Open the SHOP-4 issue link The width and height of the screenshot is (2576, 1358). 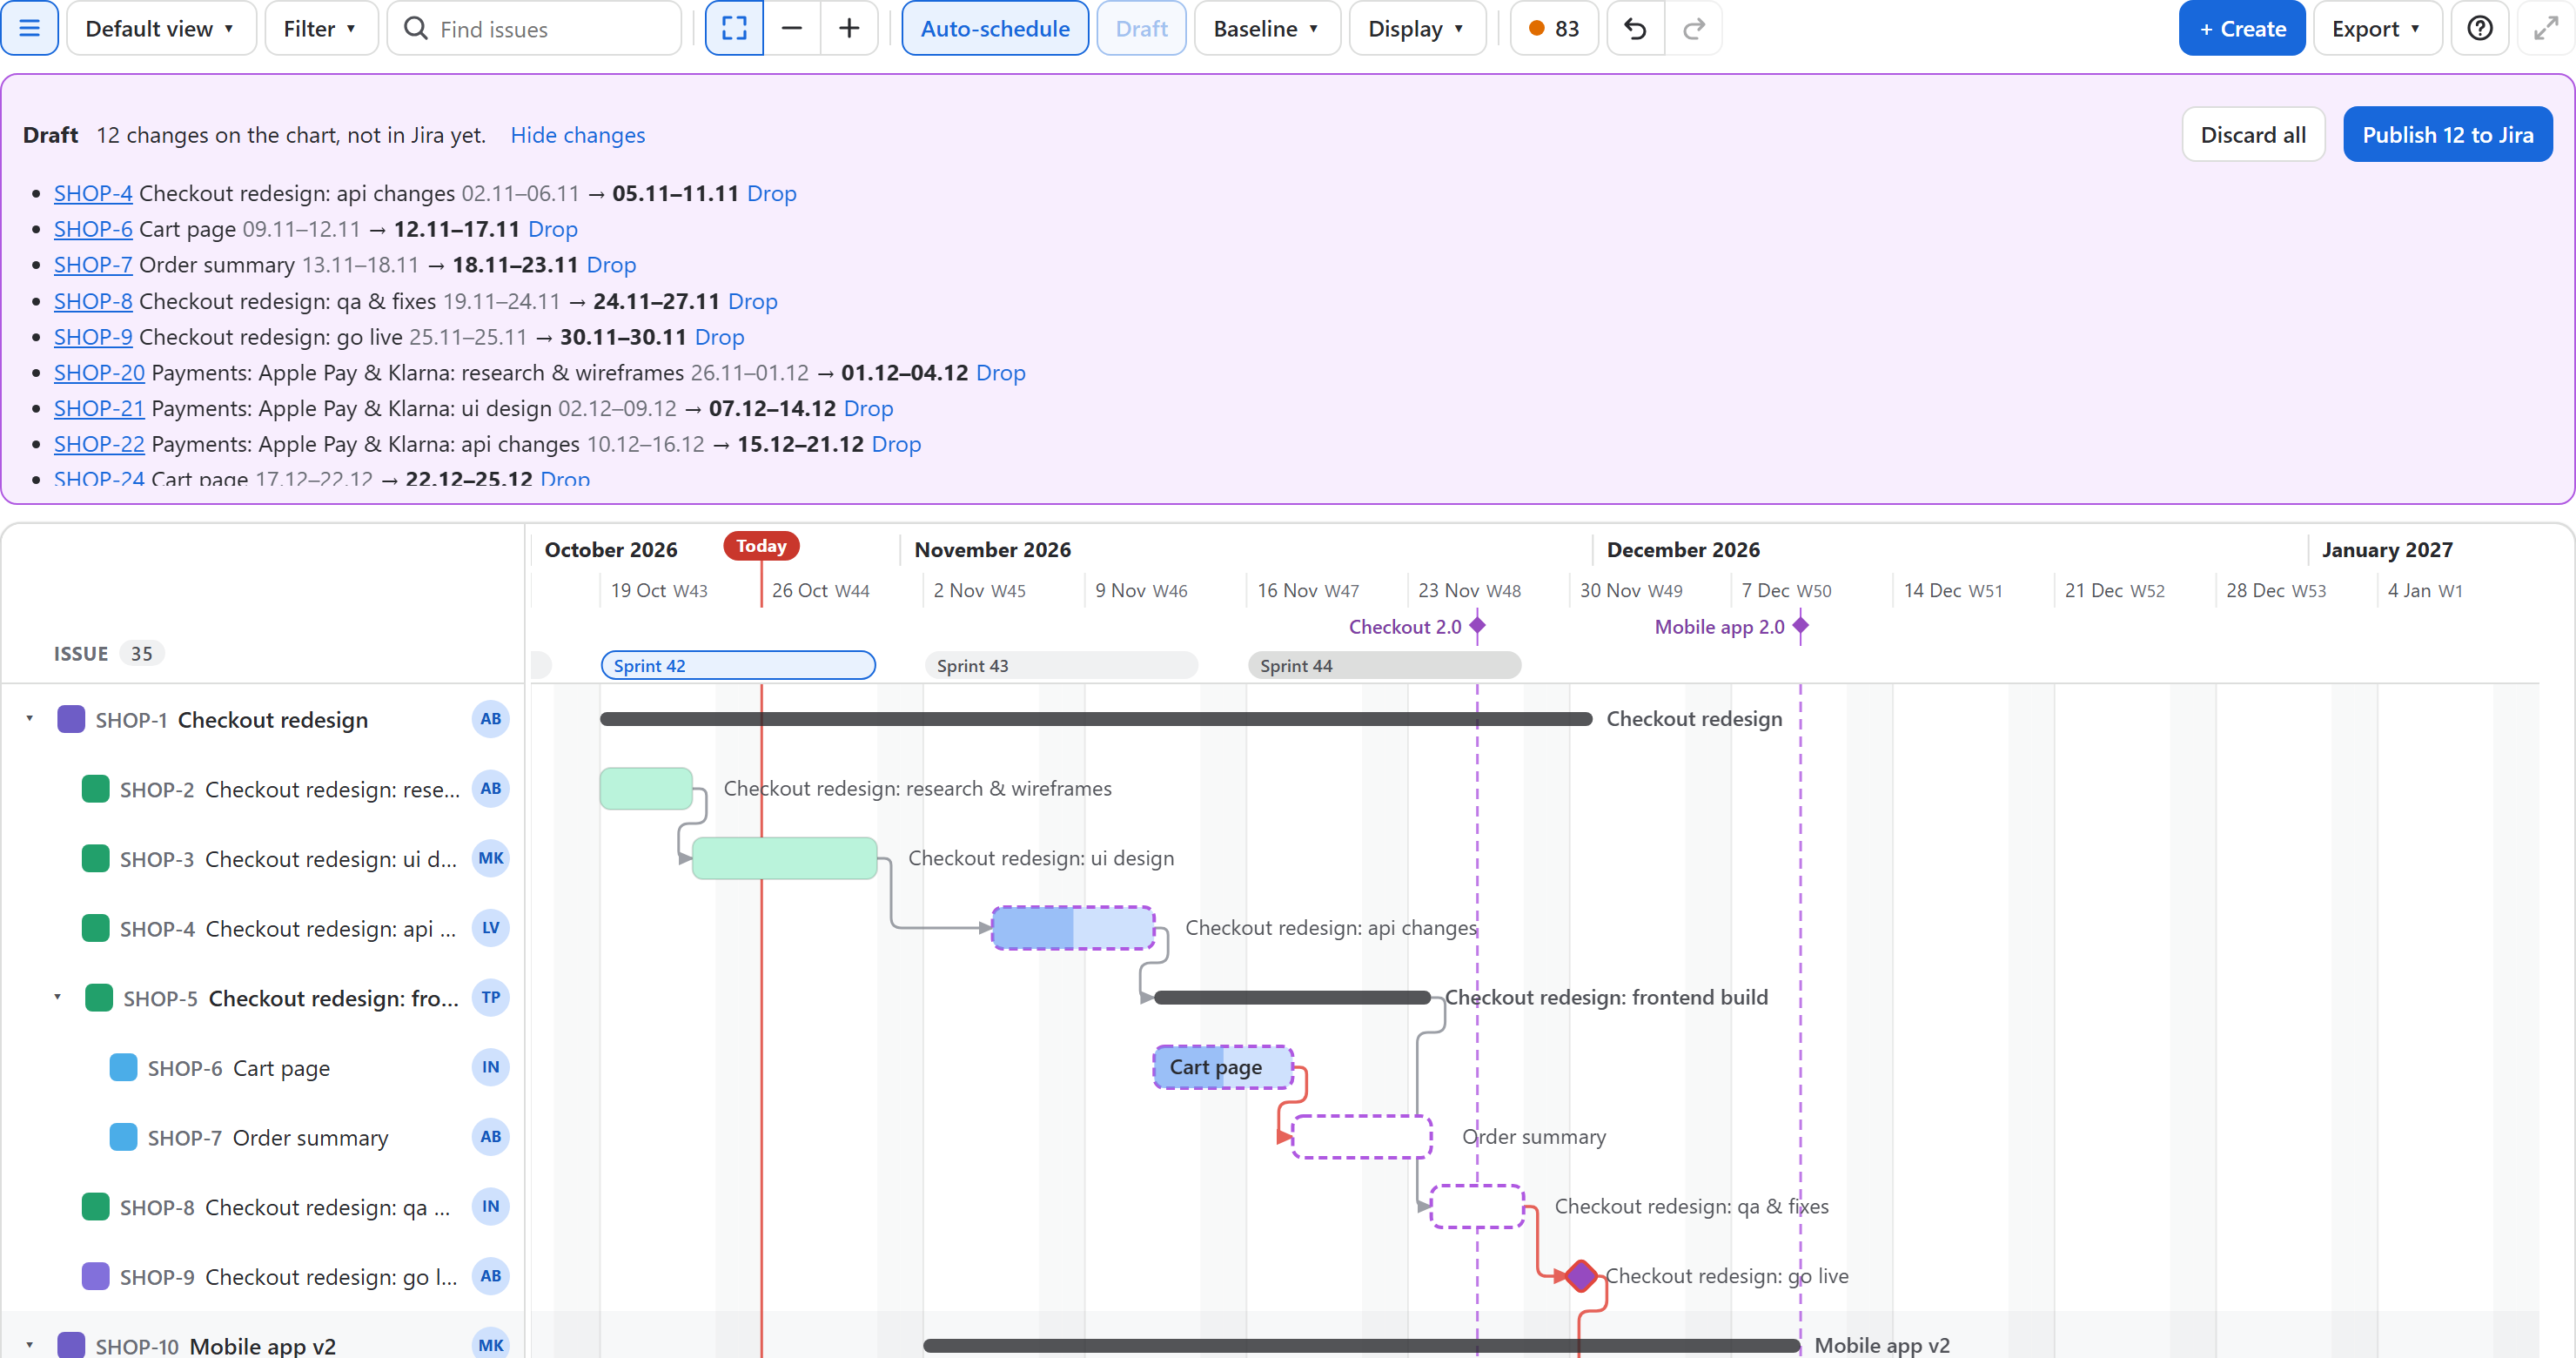click(x=92, y=193)
